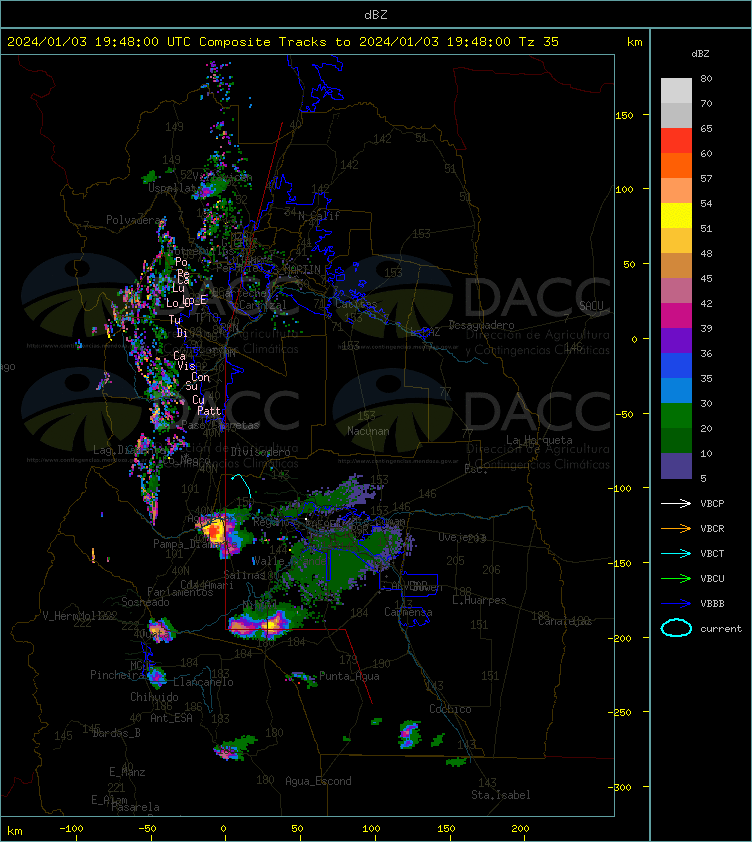752x842 pixels.
Task: Click the -300 km tick on vertical axis
Action: pyautogui.click(x=620, y=787)
